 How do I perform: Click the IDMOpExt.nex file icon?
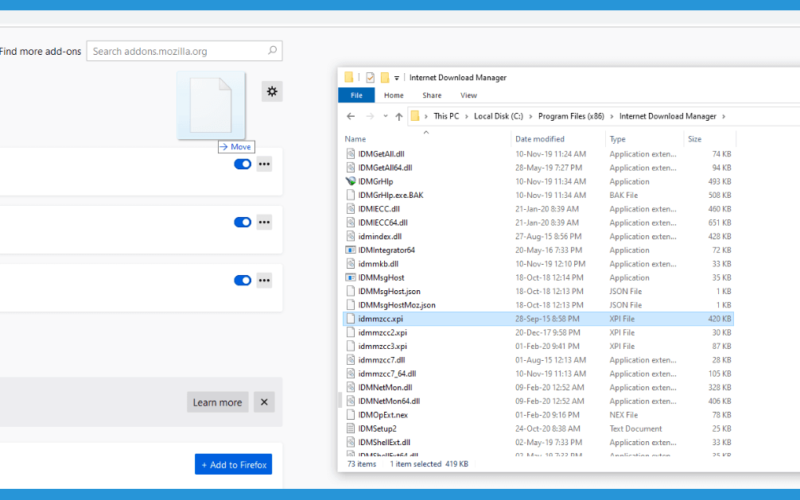351,415
